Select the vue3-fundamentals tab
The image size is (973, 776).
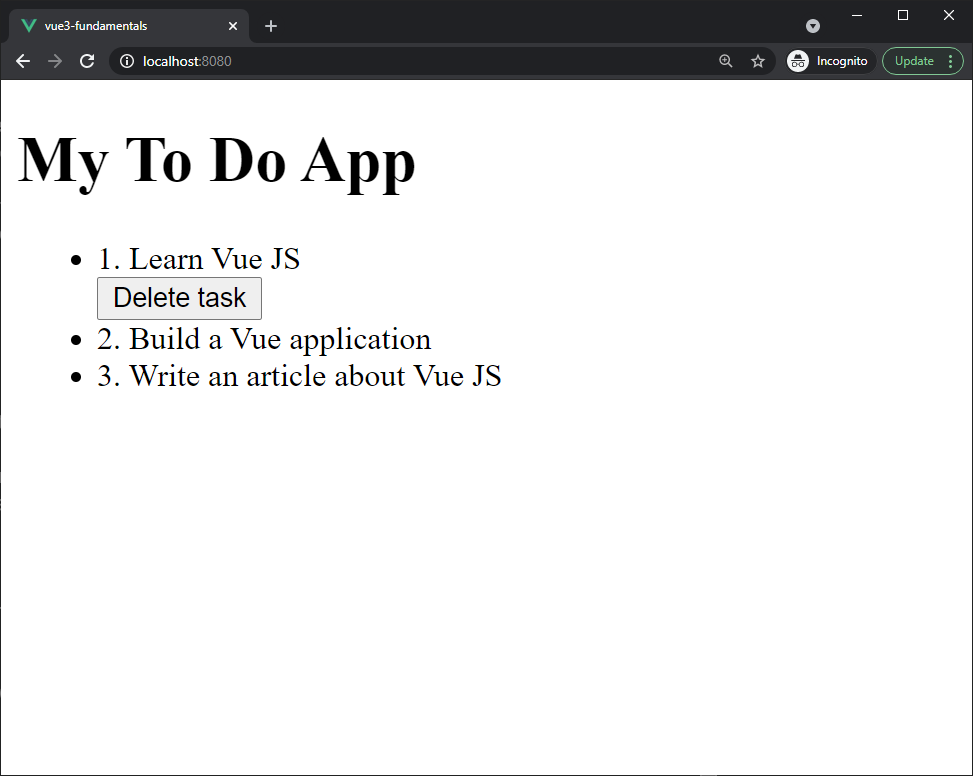coord(120,26)
